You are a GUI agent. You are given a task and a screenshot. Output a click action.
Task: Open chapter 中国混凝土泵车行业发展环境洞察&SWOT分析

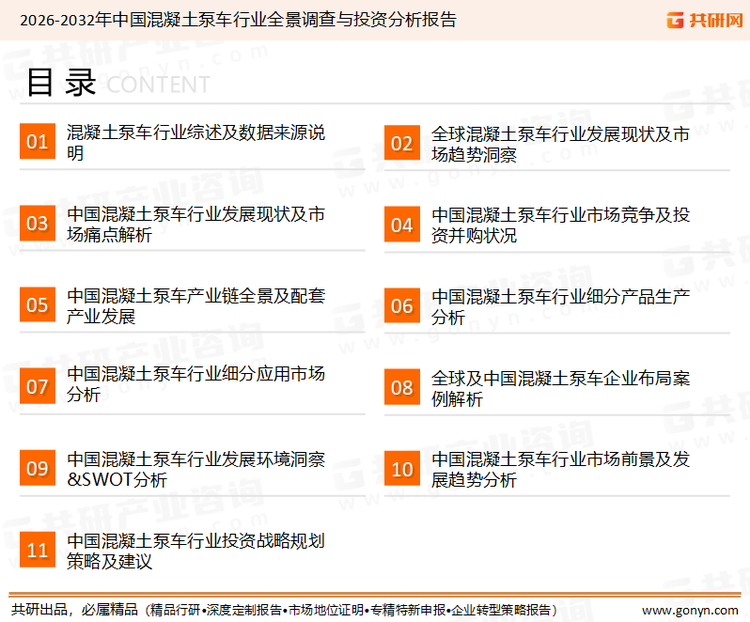pos(196,469)
